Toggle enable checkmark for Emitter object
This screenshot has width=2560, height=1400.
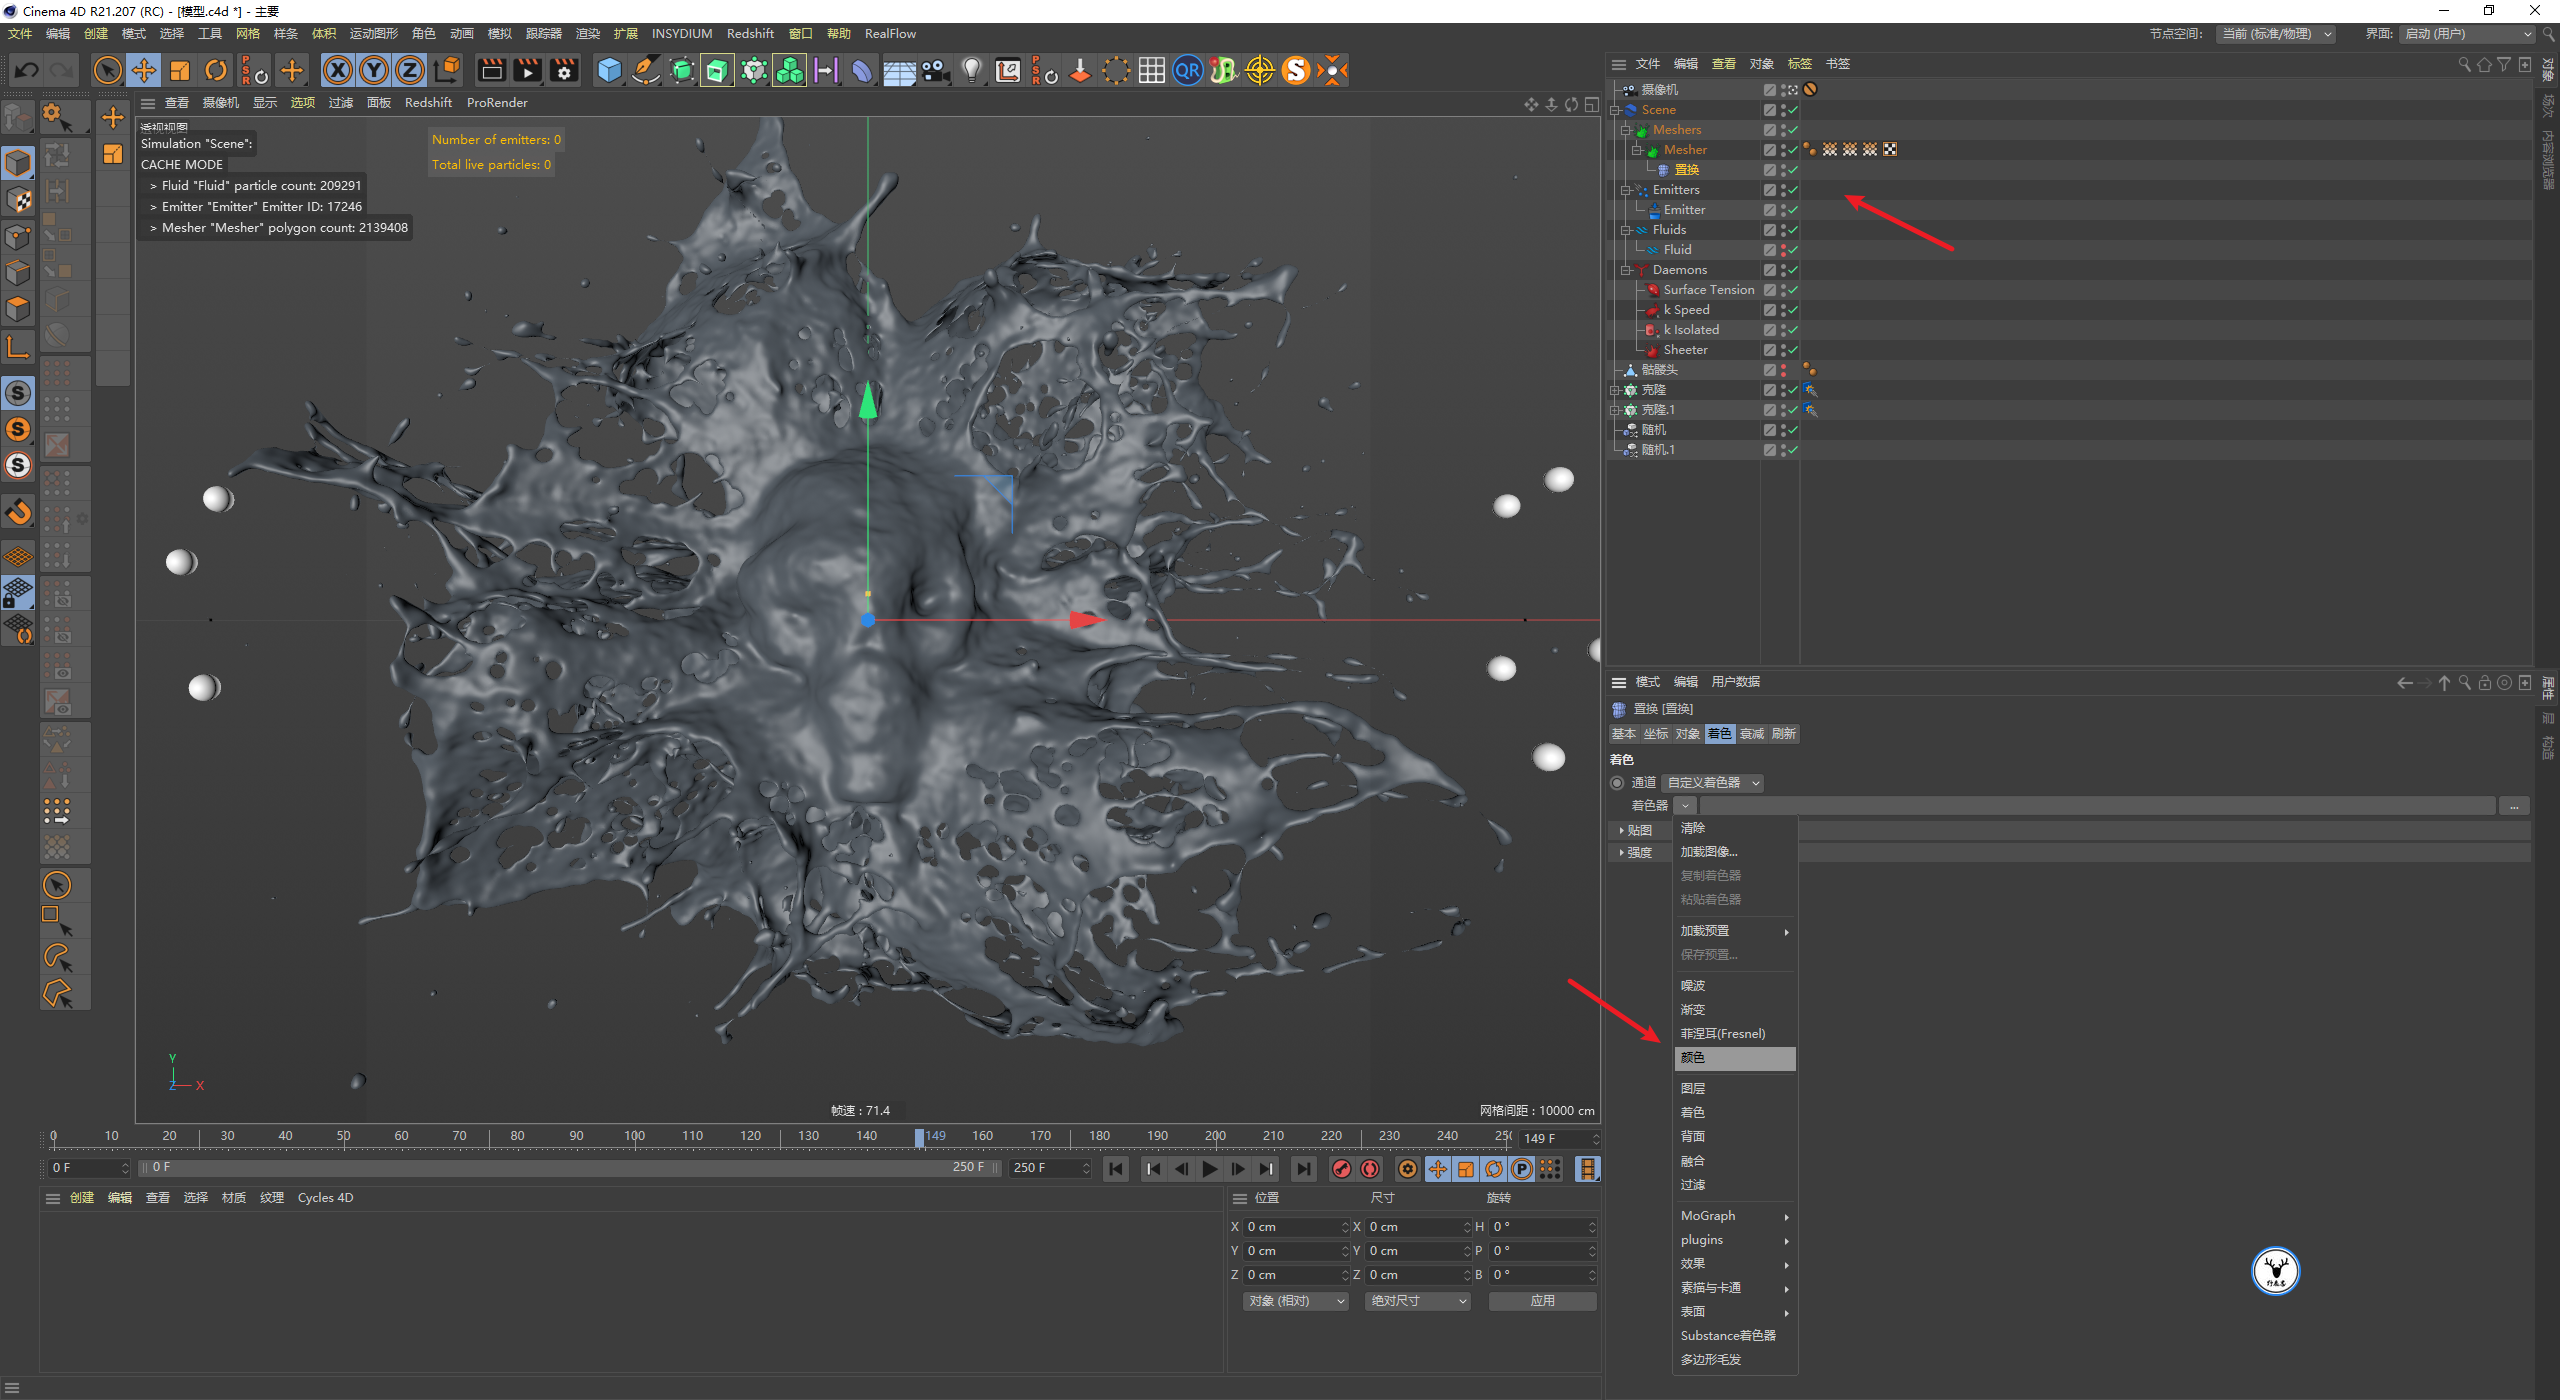1794,210
